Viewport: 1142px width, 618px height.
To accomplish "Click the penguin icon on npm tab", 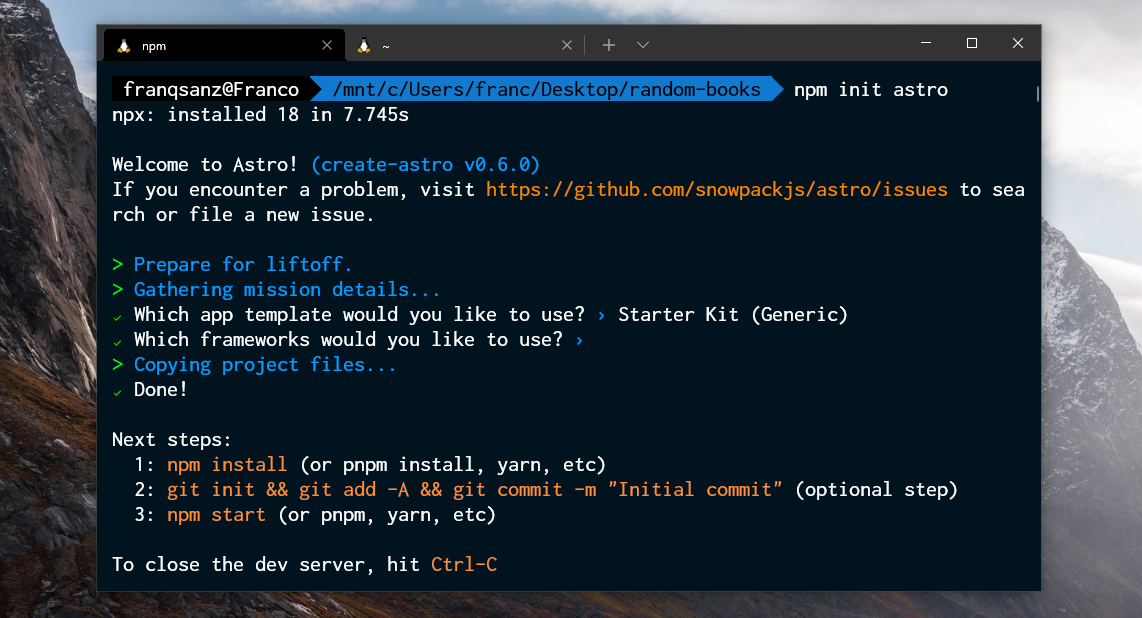I will tap(124, 45).
